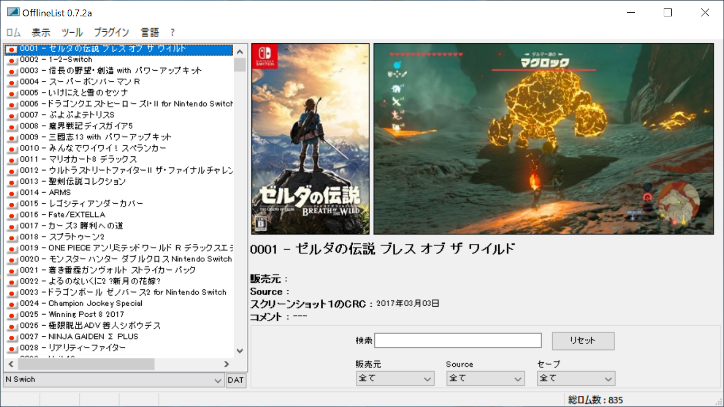Click the Breath of the Wild gameplay screenshot

tap(545, 139)
